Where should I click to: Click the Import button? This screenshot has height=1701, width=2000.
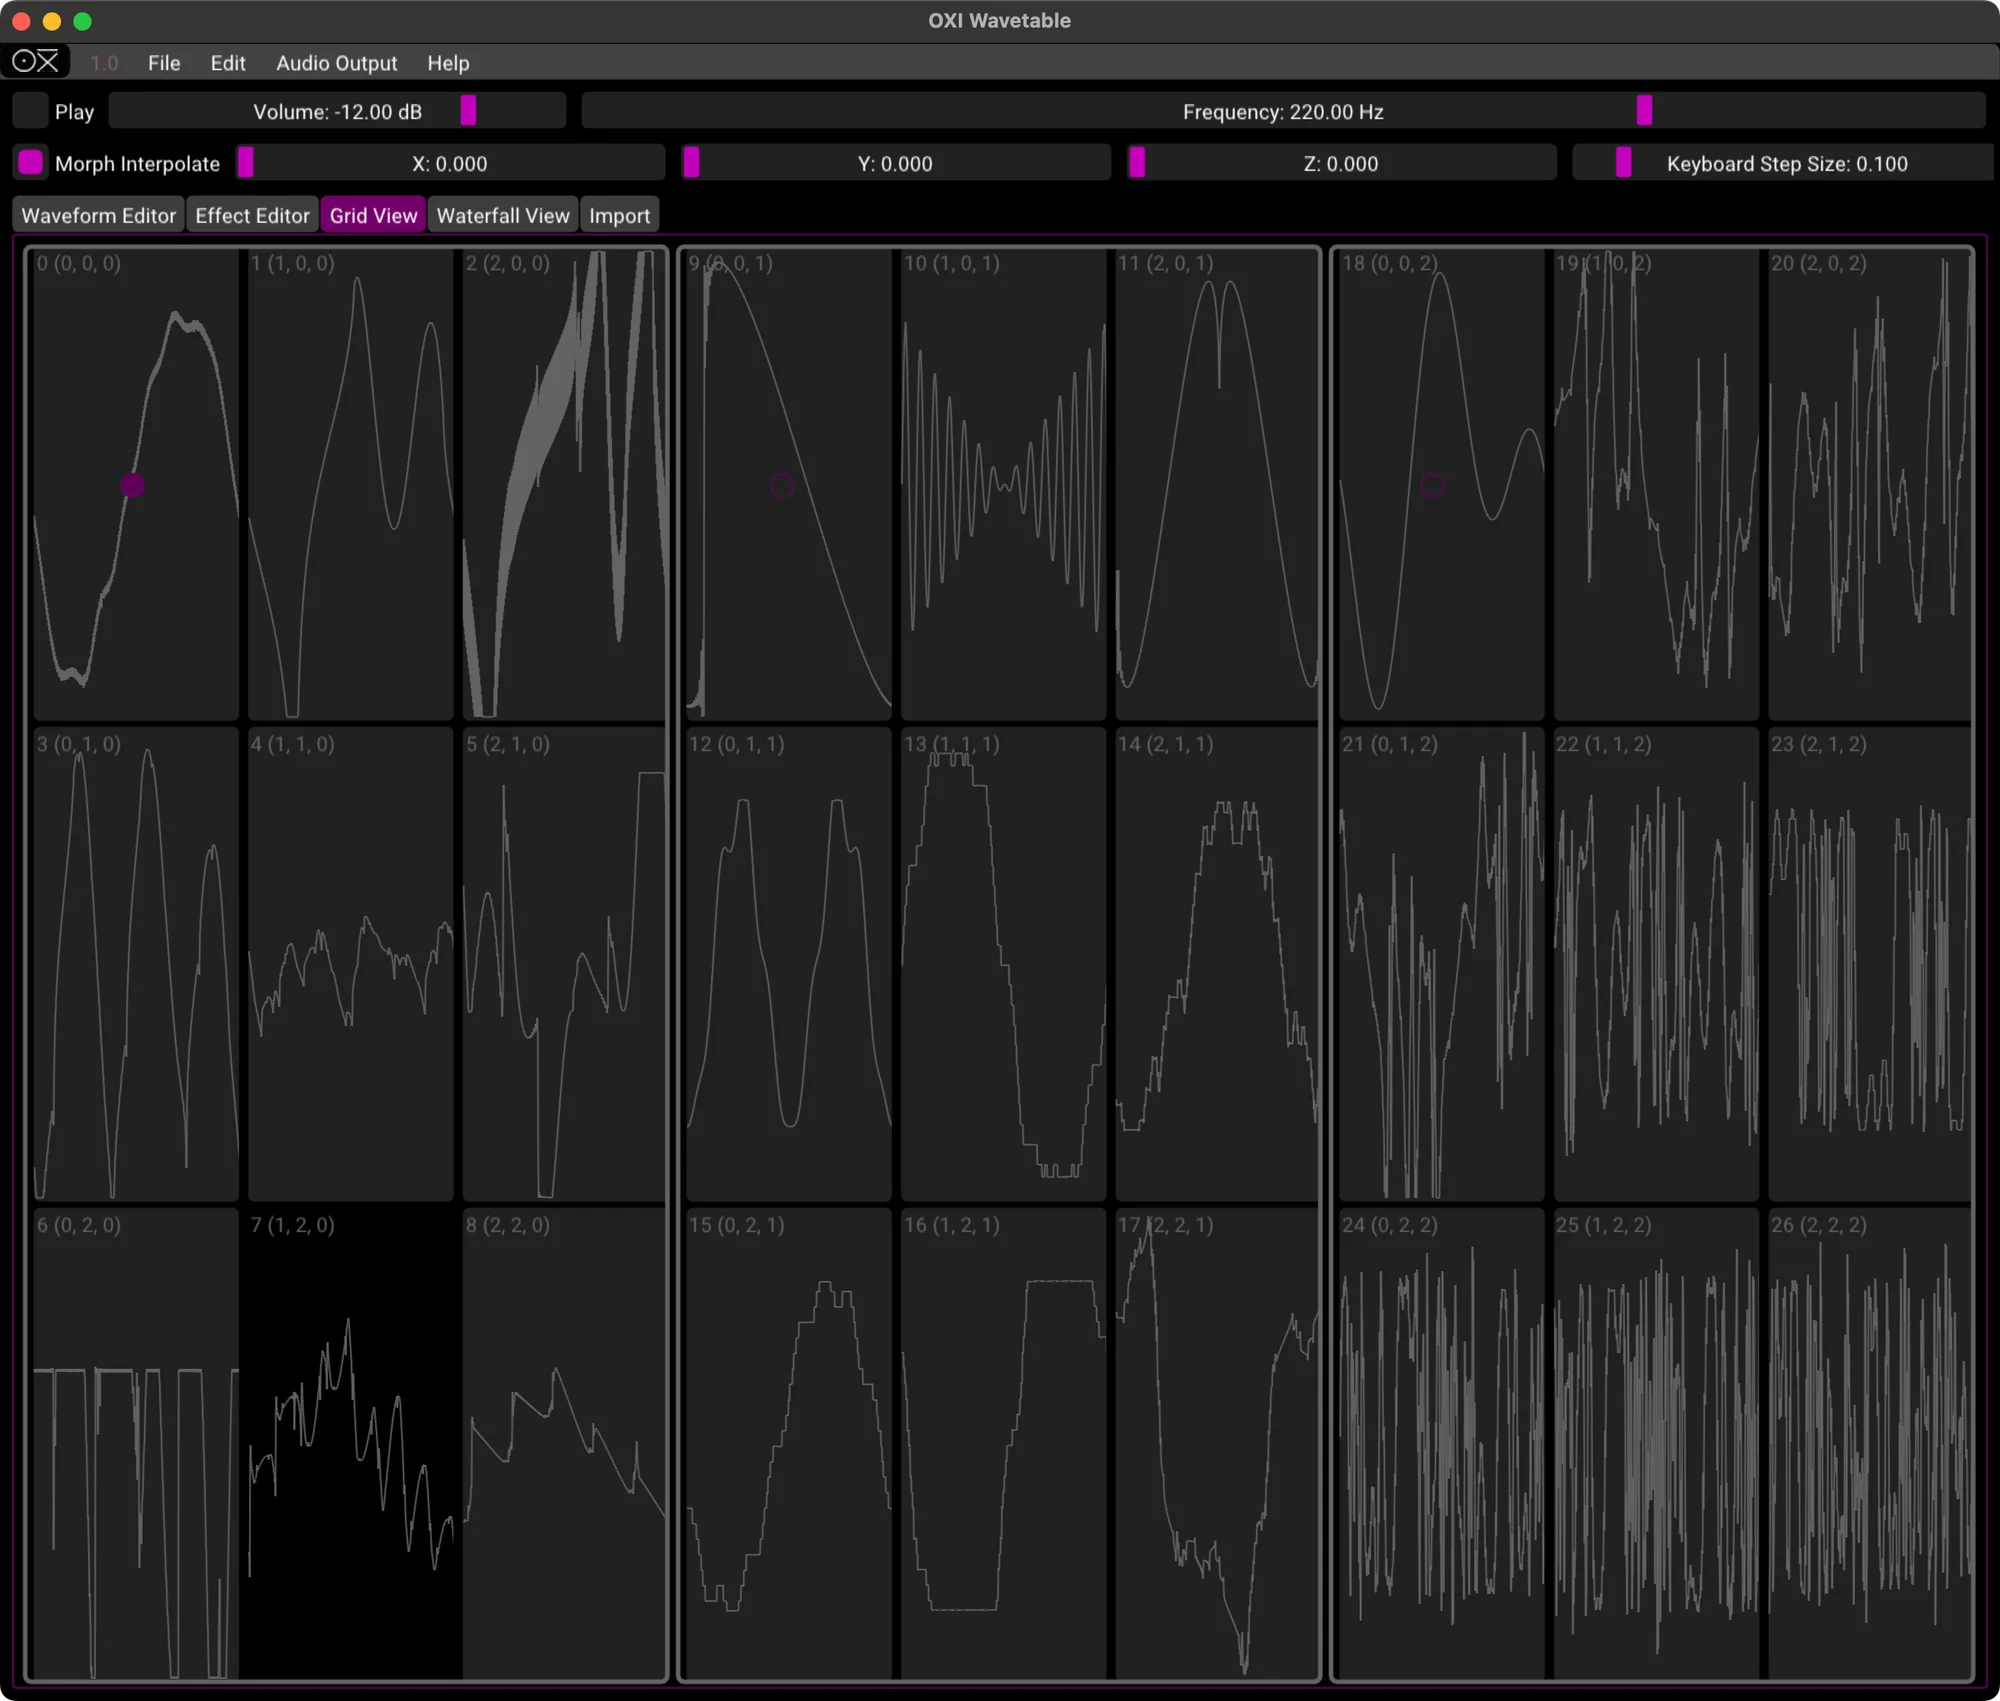coord(619,214)
